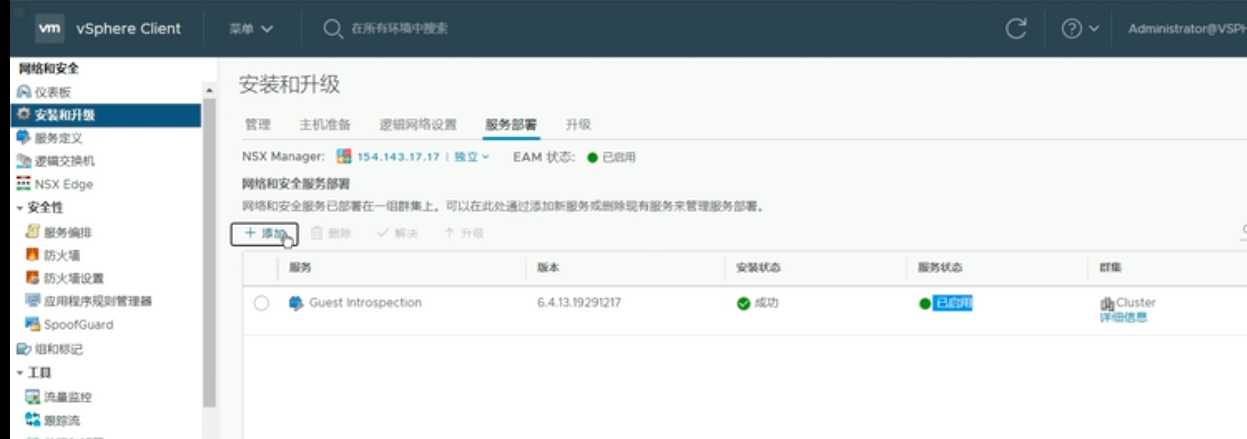Click version 6.4.13.19291217

(579, 303)
